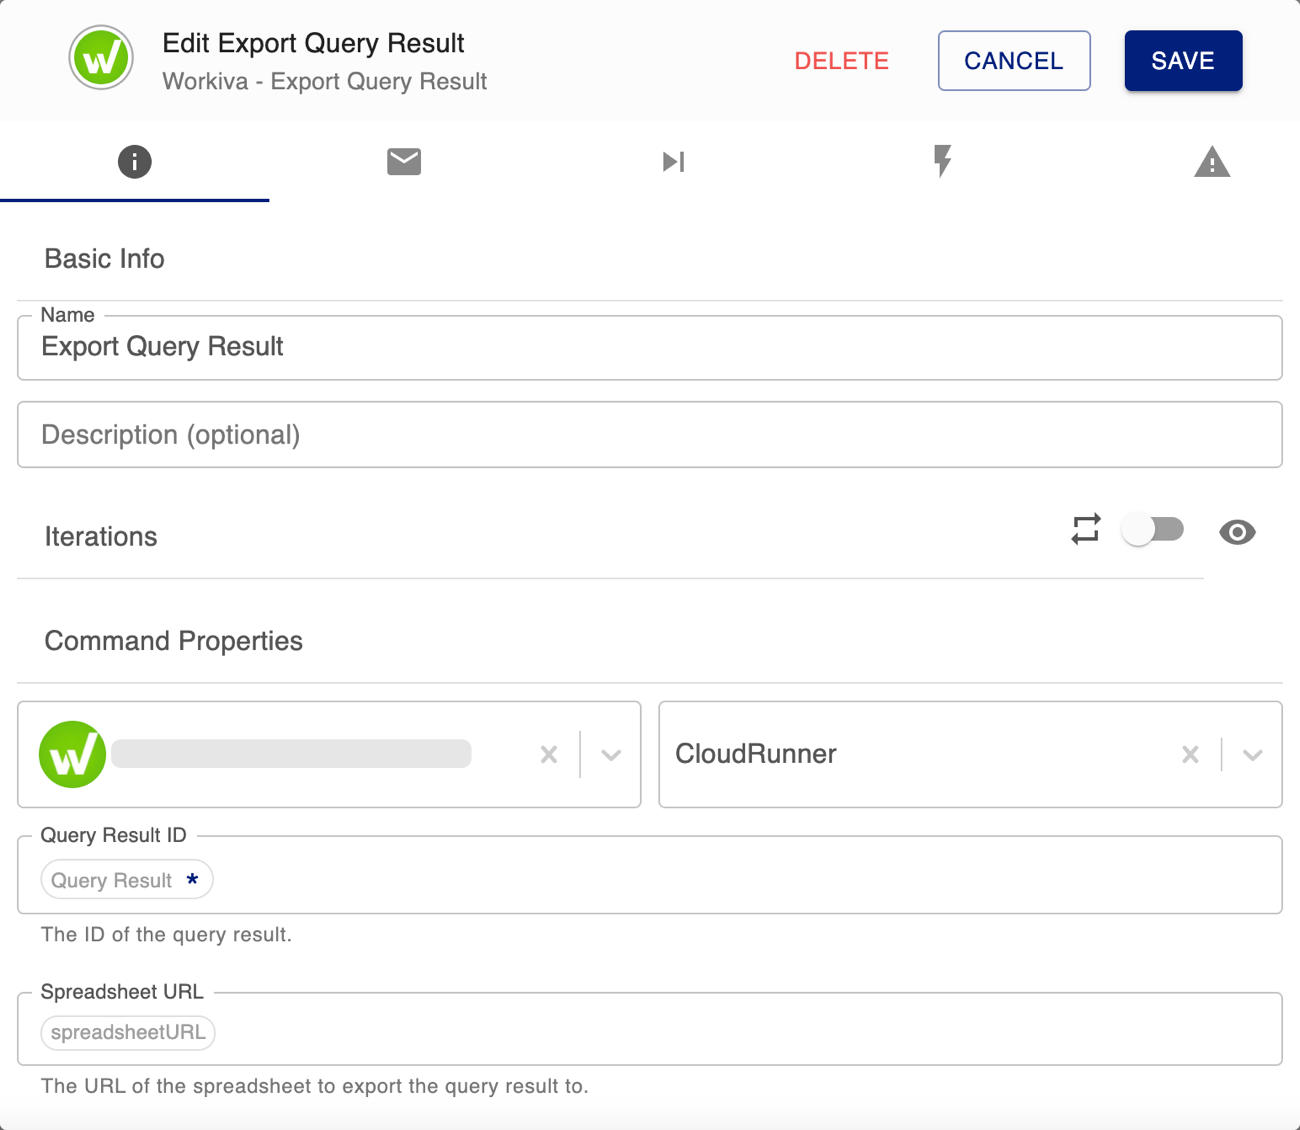Open the warning alerts tab
1300x1130 pixels.
(x=1212, y=161)
